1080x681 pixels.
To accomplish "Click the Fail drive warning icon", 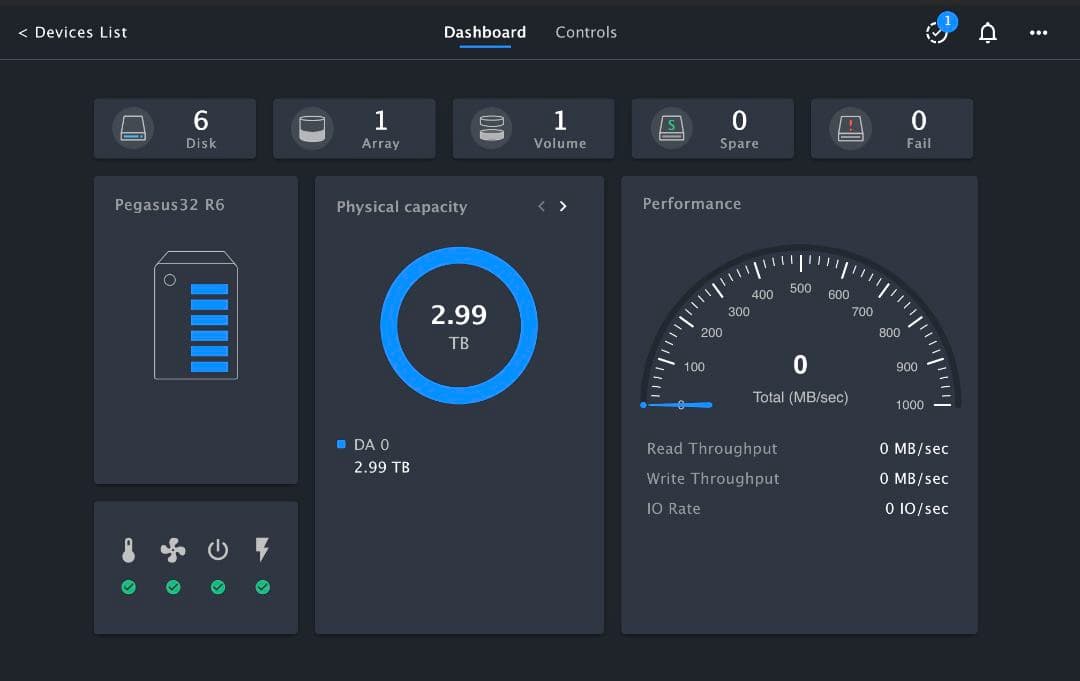I will [850, 129].
